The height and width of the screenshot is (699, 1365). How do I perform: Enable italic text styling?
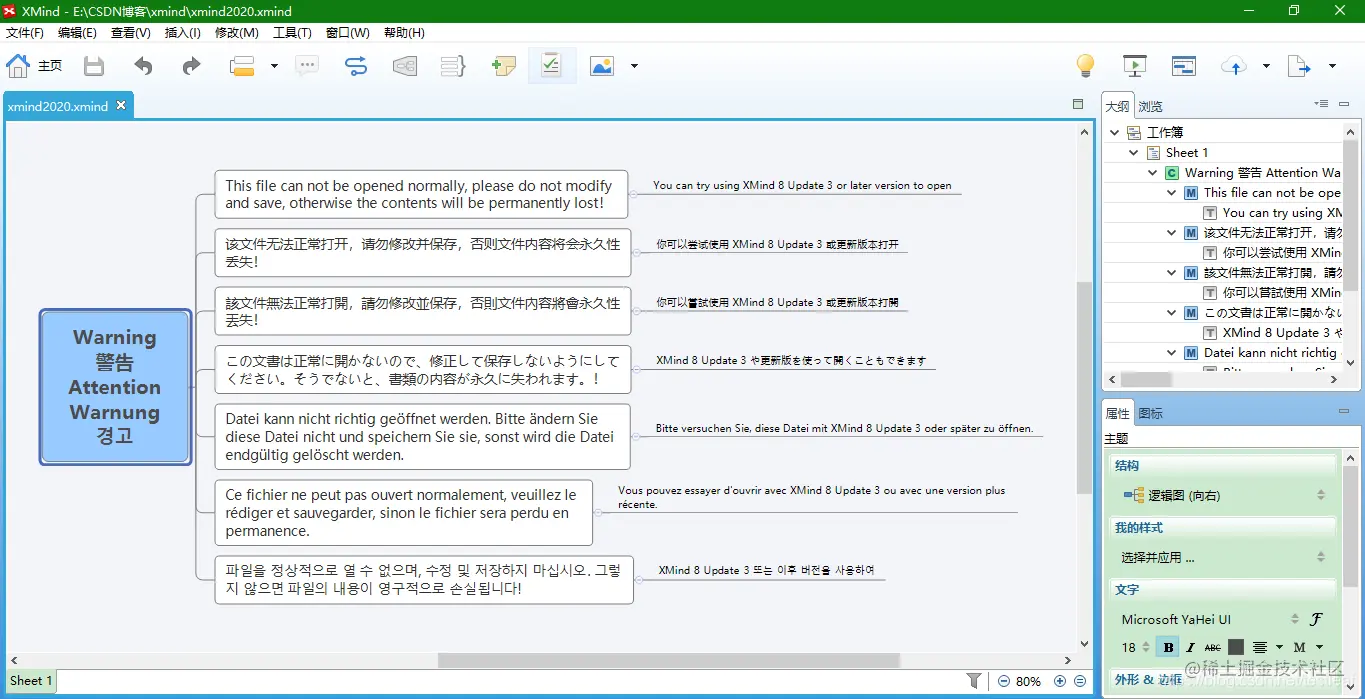click(1190, 647)
